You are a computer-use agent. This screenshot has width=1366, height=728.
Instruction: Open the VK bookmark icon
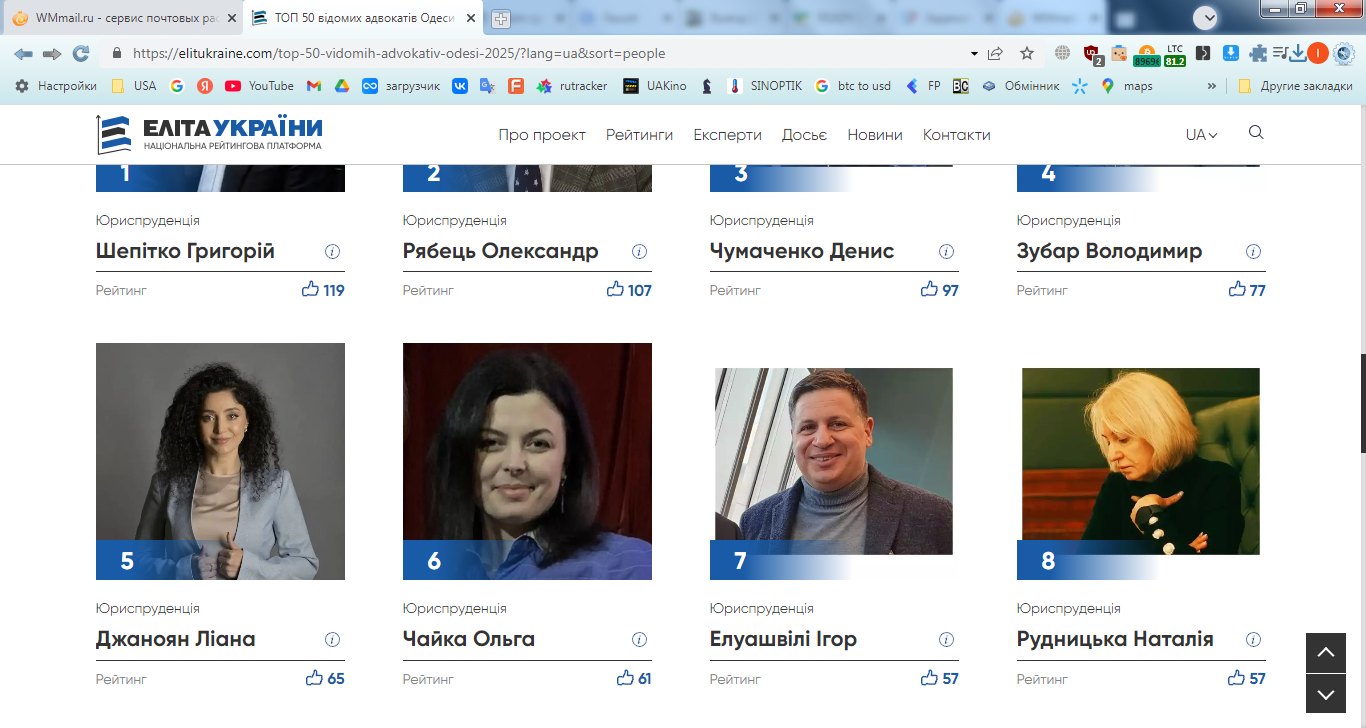pos(460,86)
